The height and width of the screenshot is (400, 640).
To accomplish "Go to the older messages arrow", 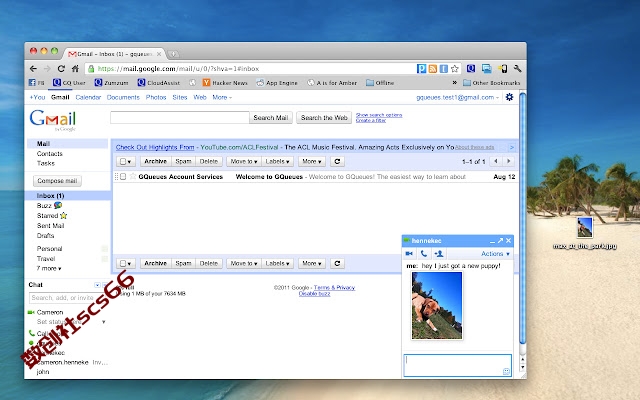I will [x=509, y=161].
